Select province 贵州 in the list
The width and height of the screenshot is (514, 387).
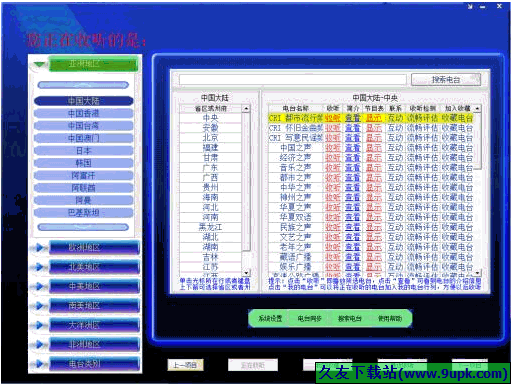tap(210, 187)
